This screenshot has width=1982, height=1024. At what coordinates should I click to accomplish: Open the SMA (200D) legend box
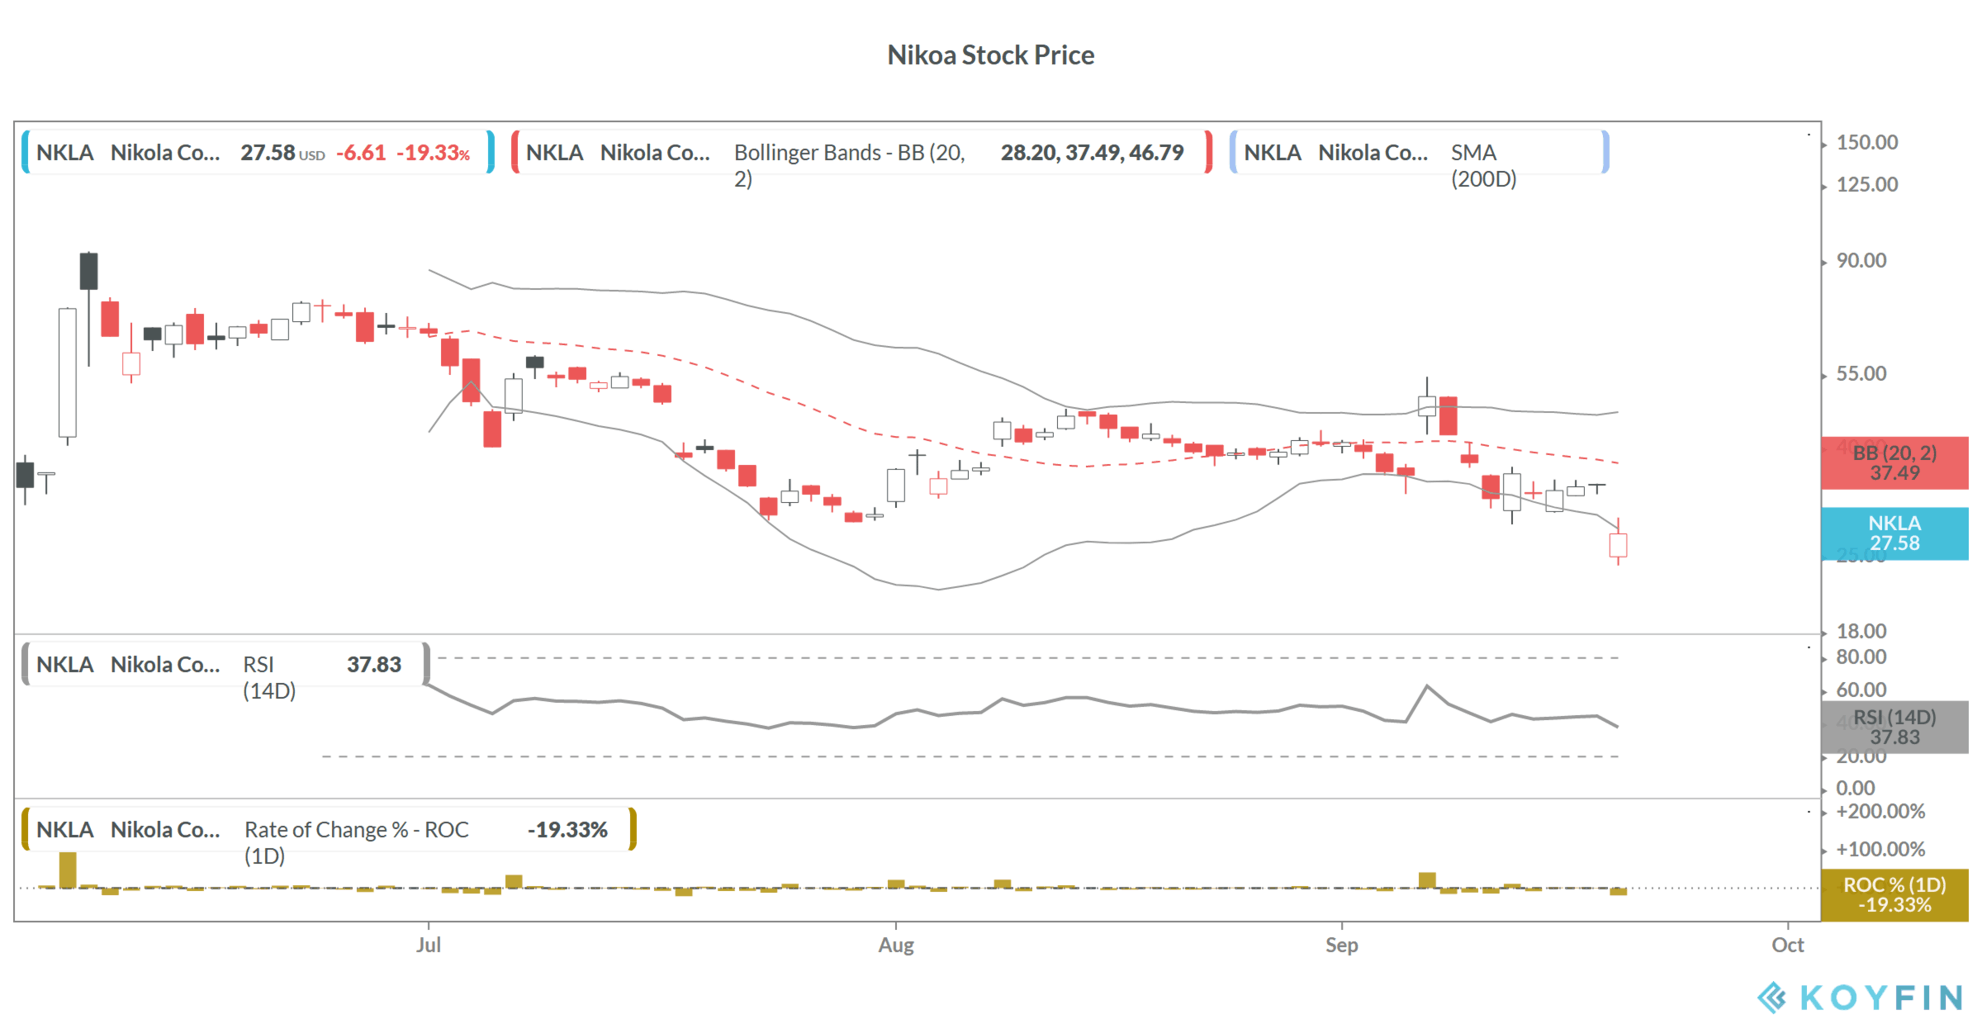(x=1419, y=152)
